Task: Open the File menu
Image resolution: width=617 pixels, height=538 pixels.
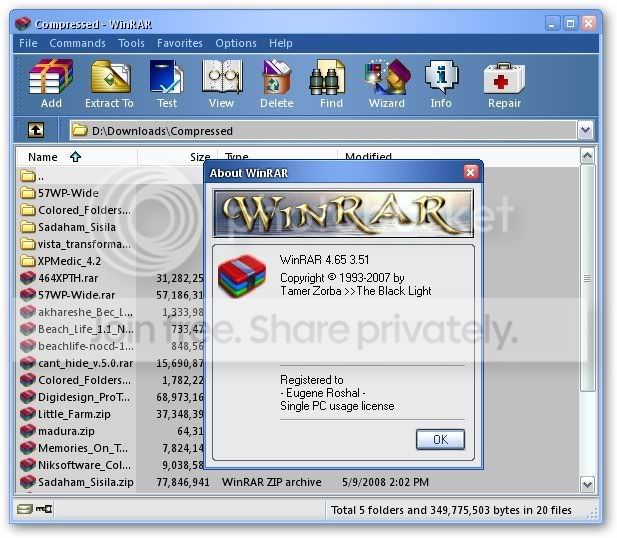Action: pyautogui.click(x=28, y=43)
